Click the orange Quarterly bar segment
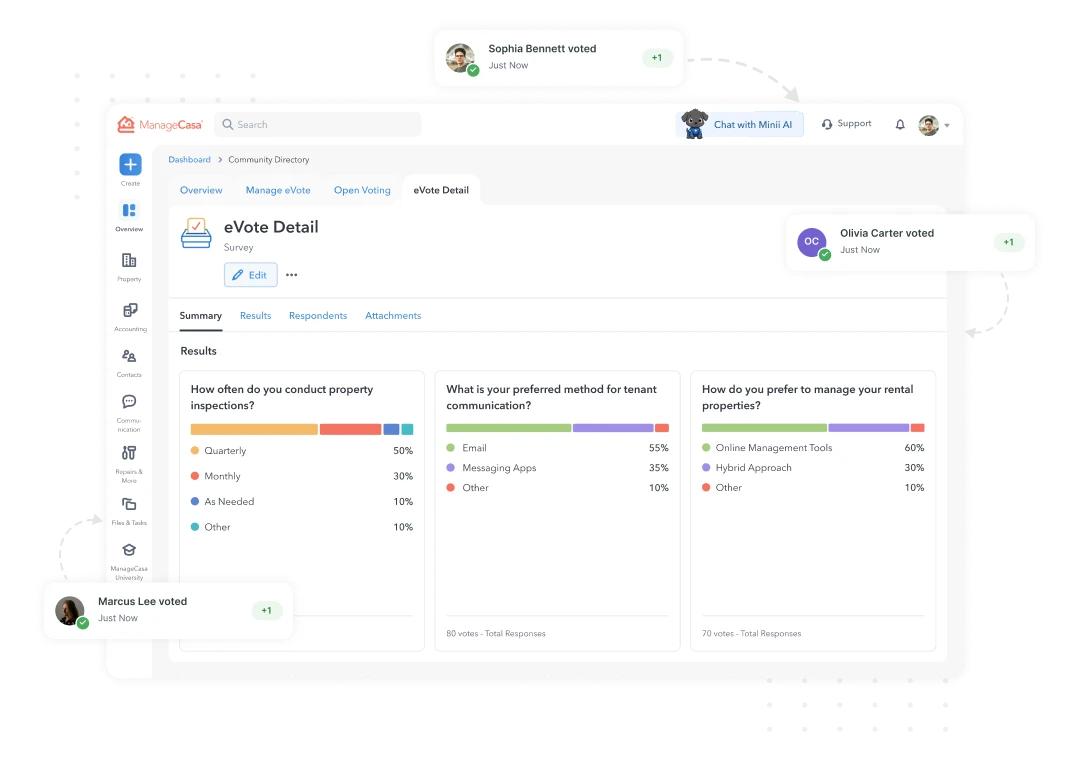The width and height of the screenshot is (1080, 778). tap(254, 430)
